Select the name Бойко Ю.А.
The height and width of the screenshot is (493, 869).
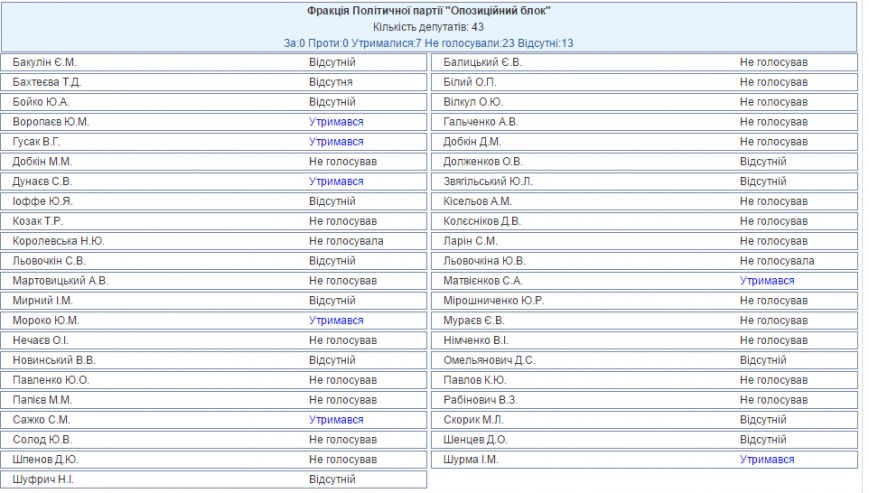pos(40,102)
